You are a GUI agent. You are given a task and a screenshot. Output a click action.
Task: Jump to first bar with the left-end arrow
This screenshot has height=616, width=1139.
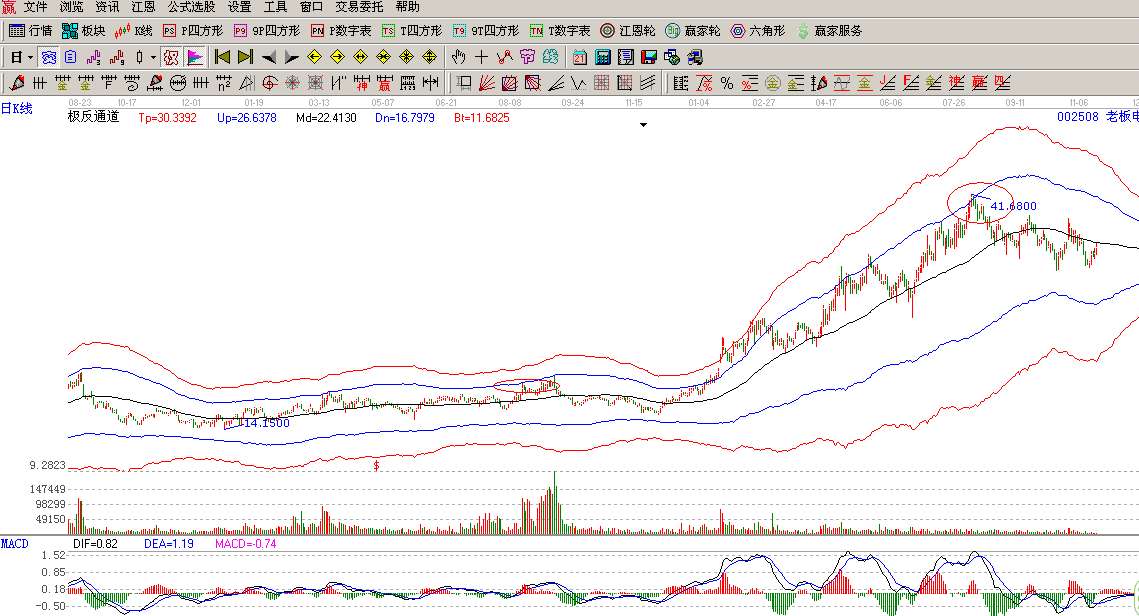point(222,57)
